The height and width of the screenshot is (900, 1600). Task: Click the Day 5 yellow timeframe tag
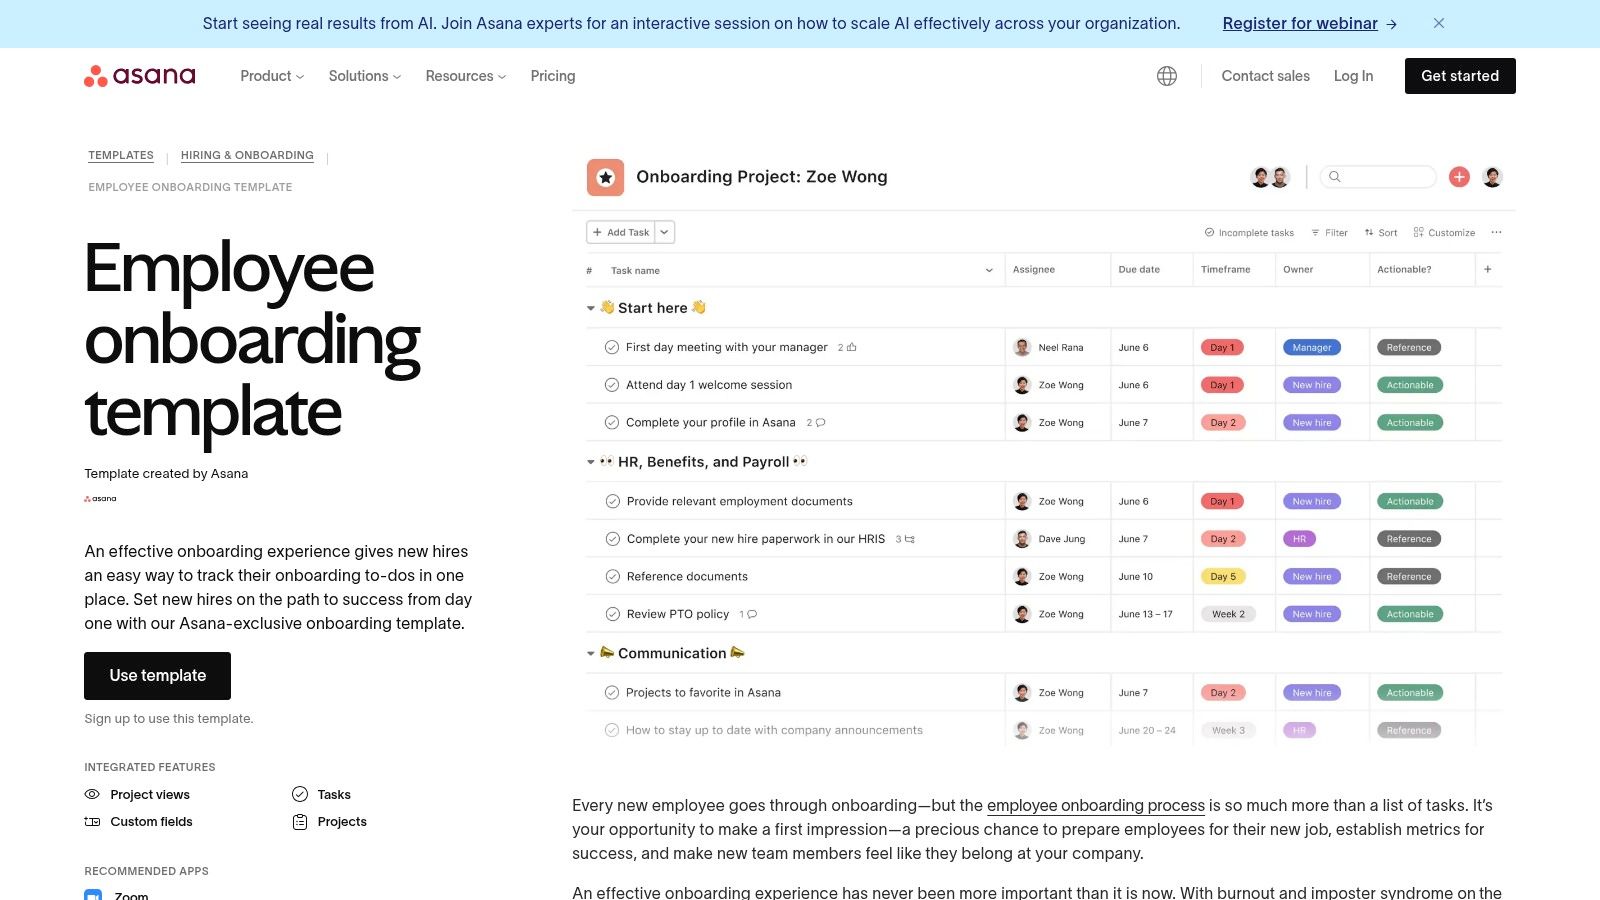point(1222,576)
